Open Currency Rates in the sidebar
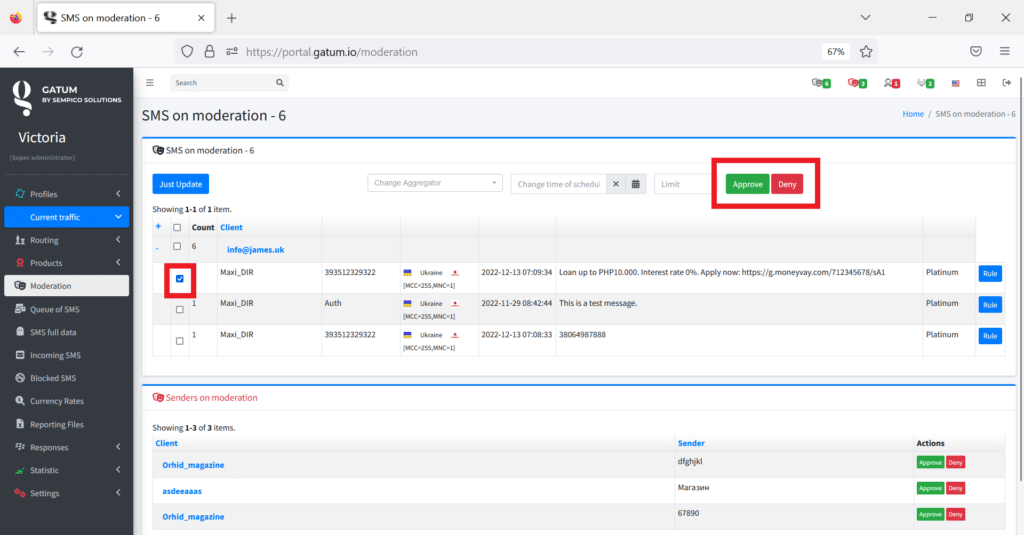Image resolution: width=1024 pixels, height=535 pixels. tap(67, 401)
